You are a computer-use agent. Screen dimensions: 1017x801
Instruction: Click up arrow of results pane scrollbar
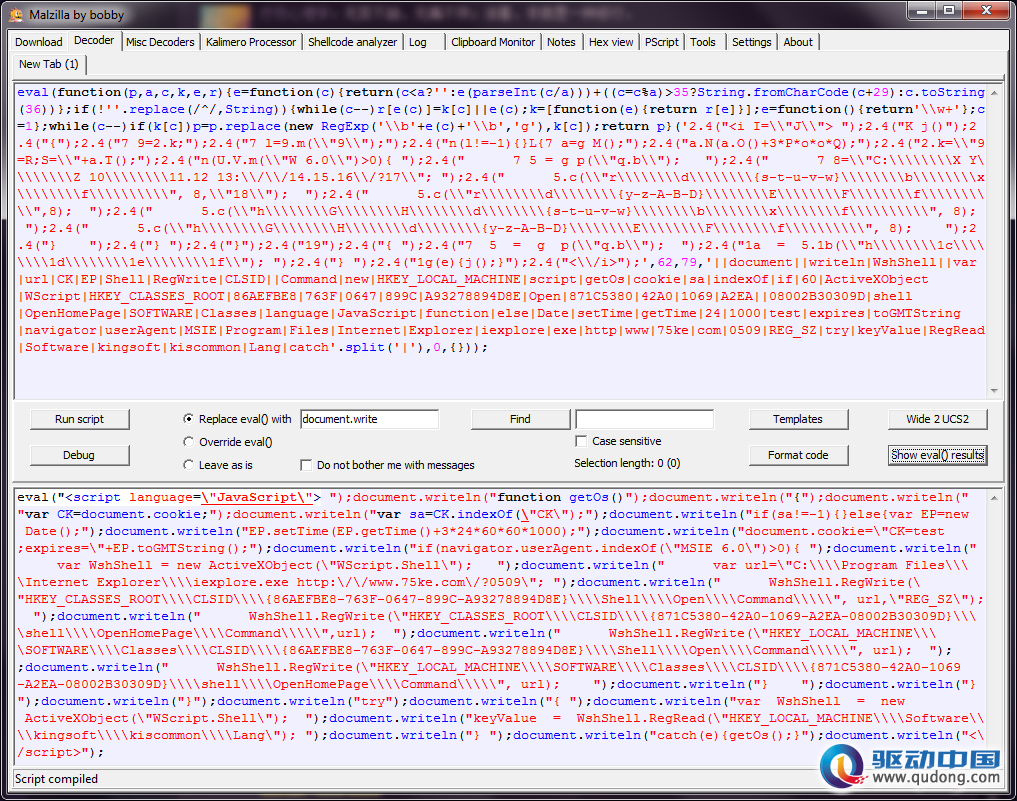994,498
